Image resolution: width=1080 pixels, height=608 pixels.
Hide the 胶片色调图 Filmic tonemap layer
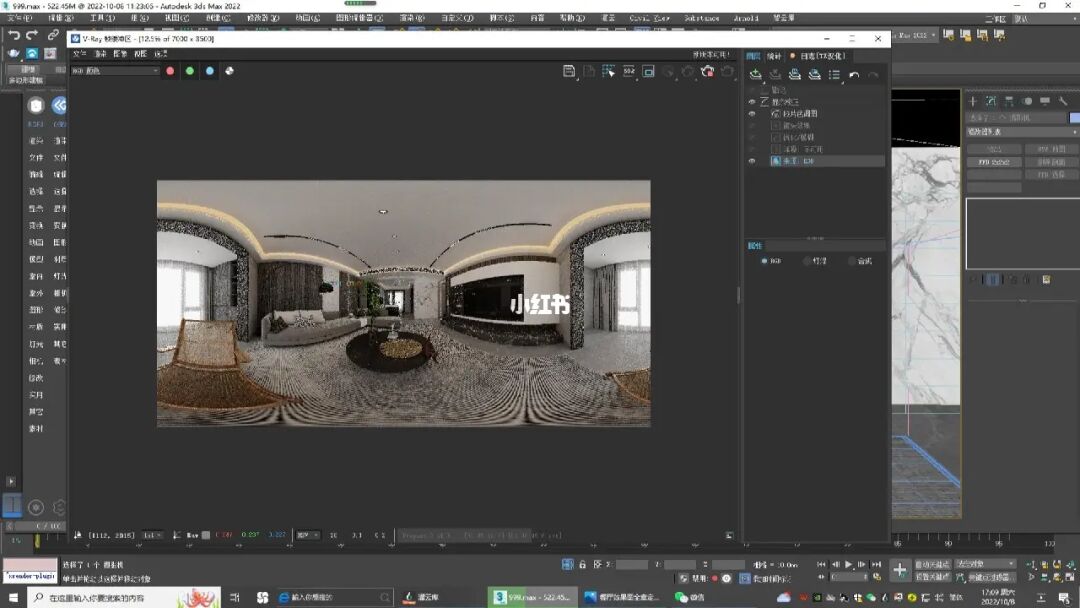(752, 114)
